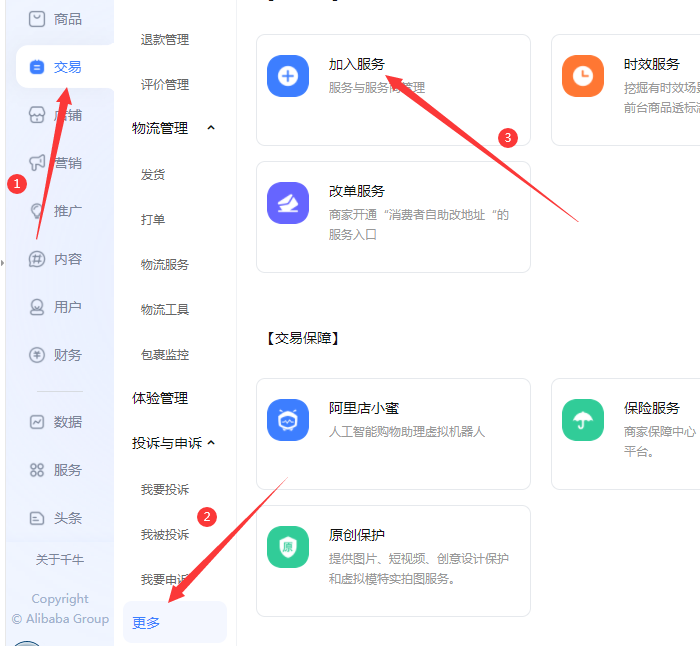Click the green shield 原创保护 icon
The image size is (700, 646).
click(288, 547)
